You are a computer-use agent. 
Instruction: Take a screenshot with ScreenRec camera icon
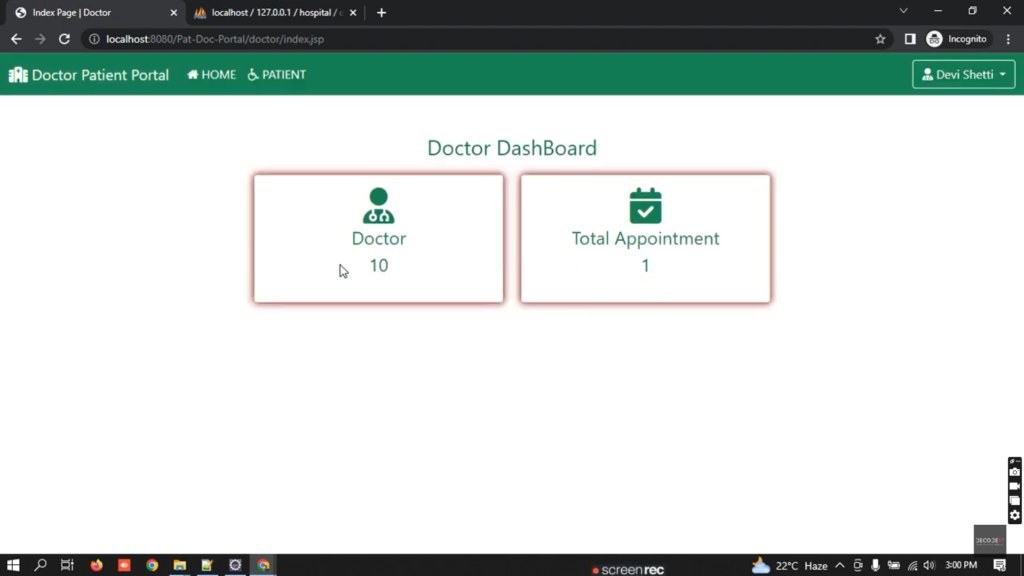coord(1014,472)
